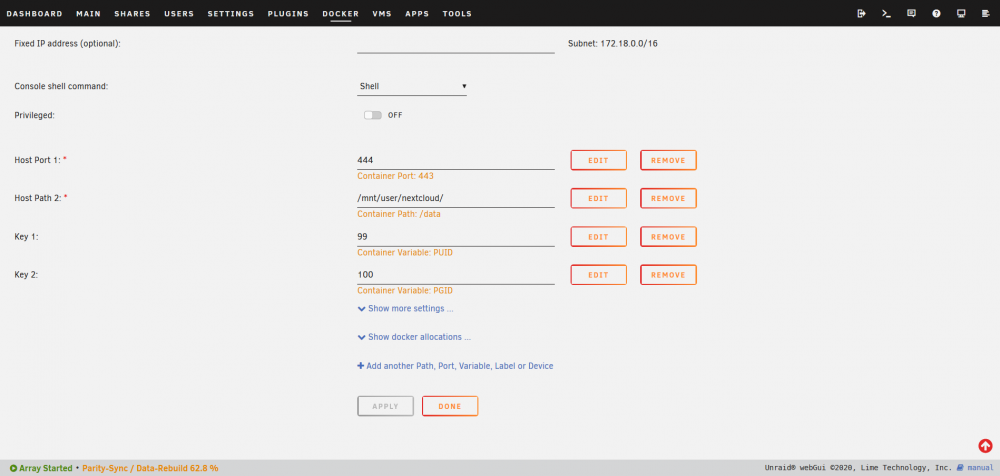Open the terminal icon in top bar
1000x476 pixels.
click(886, 13)
